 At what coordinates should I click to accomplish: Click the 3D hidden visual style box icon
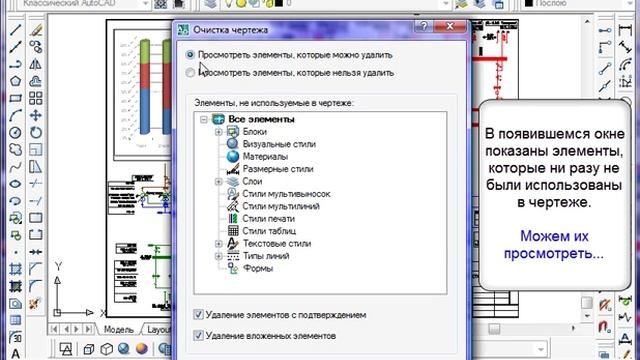point(107,349)
